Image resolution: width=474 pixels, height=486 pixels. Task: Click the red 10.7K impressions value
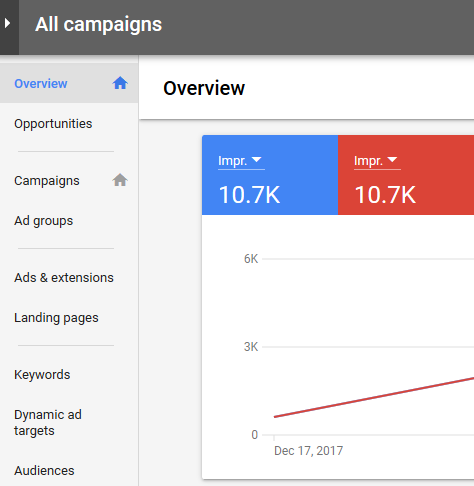coord(385,195)
